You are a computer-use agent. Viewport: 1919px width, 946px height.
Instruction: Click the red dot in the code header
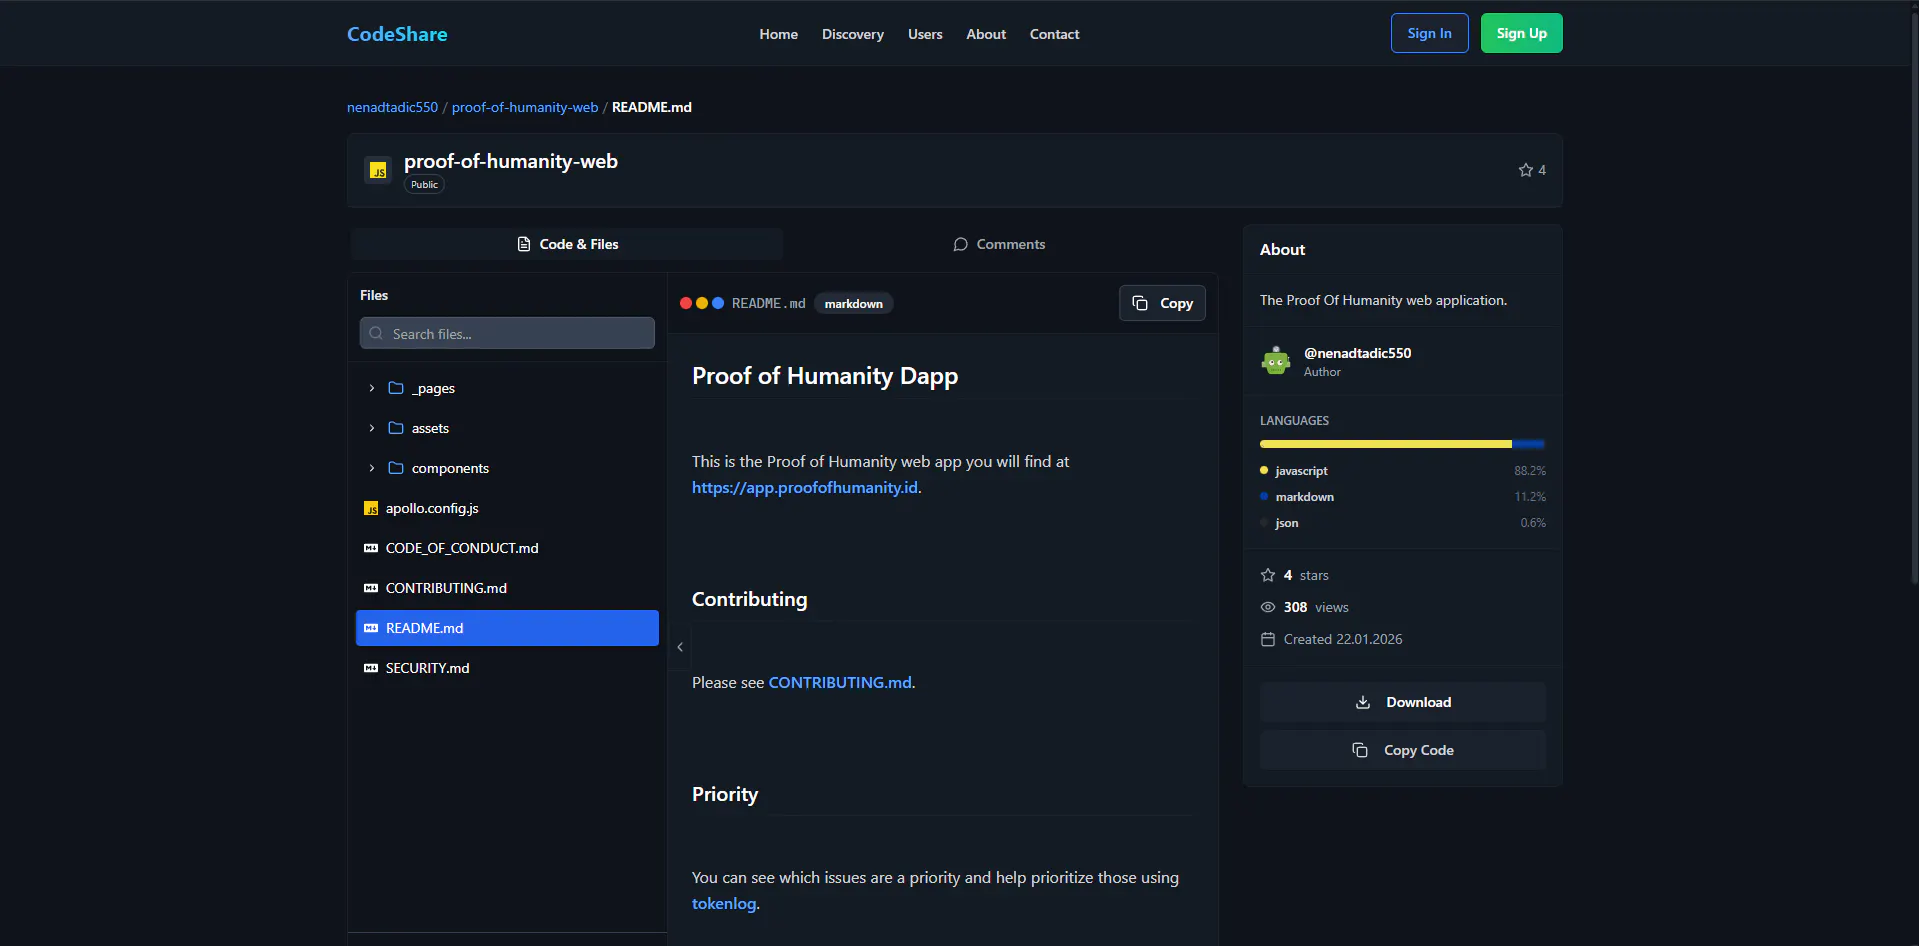click(x=686, y=303)
